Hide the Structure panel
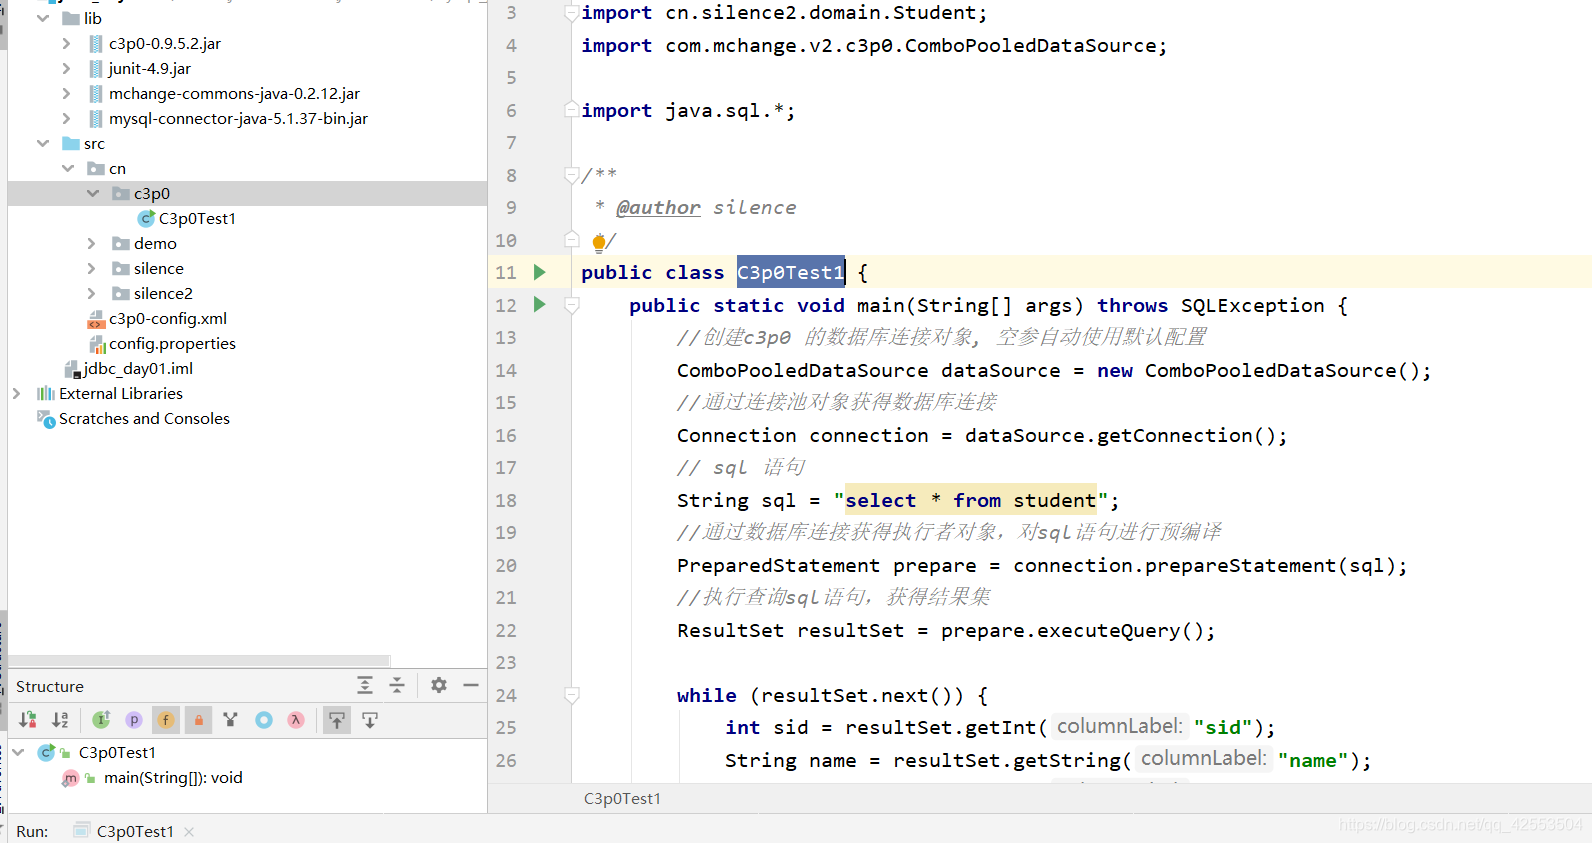Viewport: 1592px width, 843px height. click(x=471, y=685)
